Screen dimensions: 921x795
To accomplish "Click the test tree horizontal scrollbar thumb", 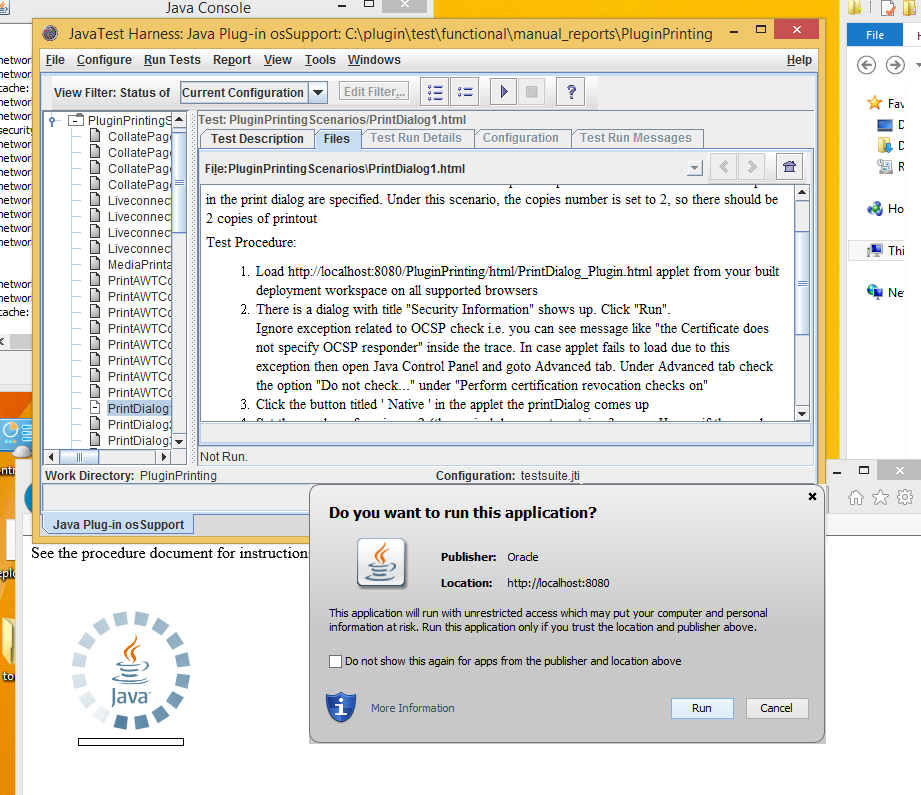I will point(79,457).
